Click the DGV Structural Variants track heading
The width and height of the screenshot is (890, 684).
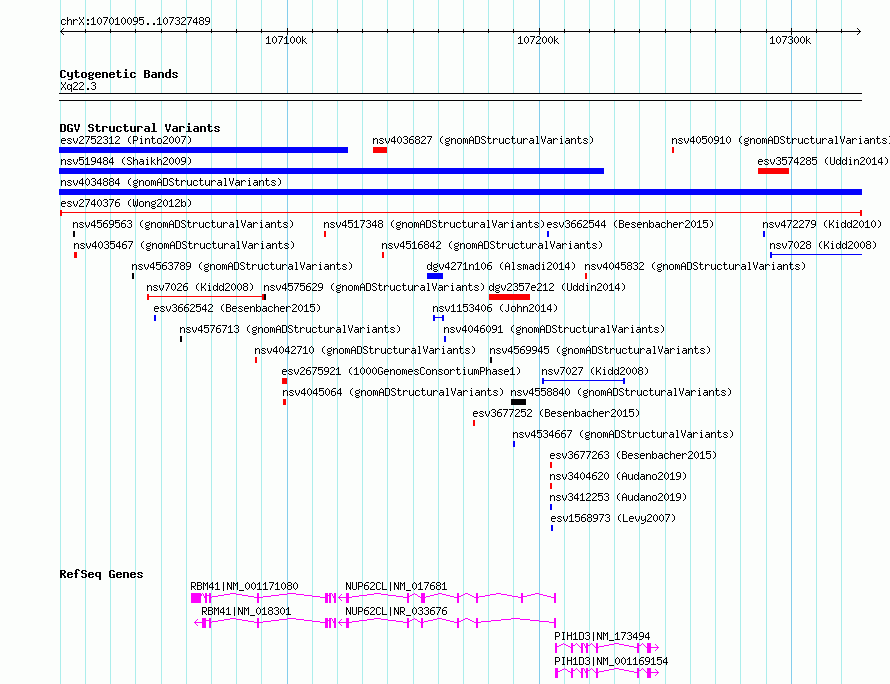140,128
